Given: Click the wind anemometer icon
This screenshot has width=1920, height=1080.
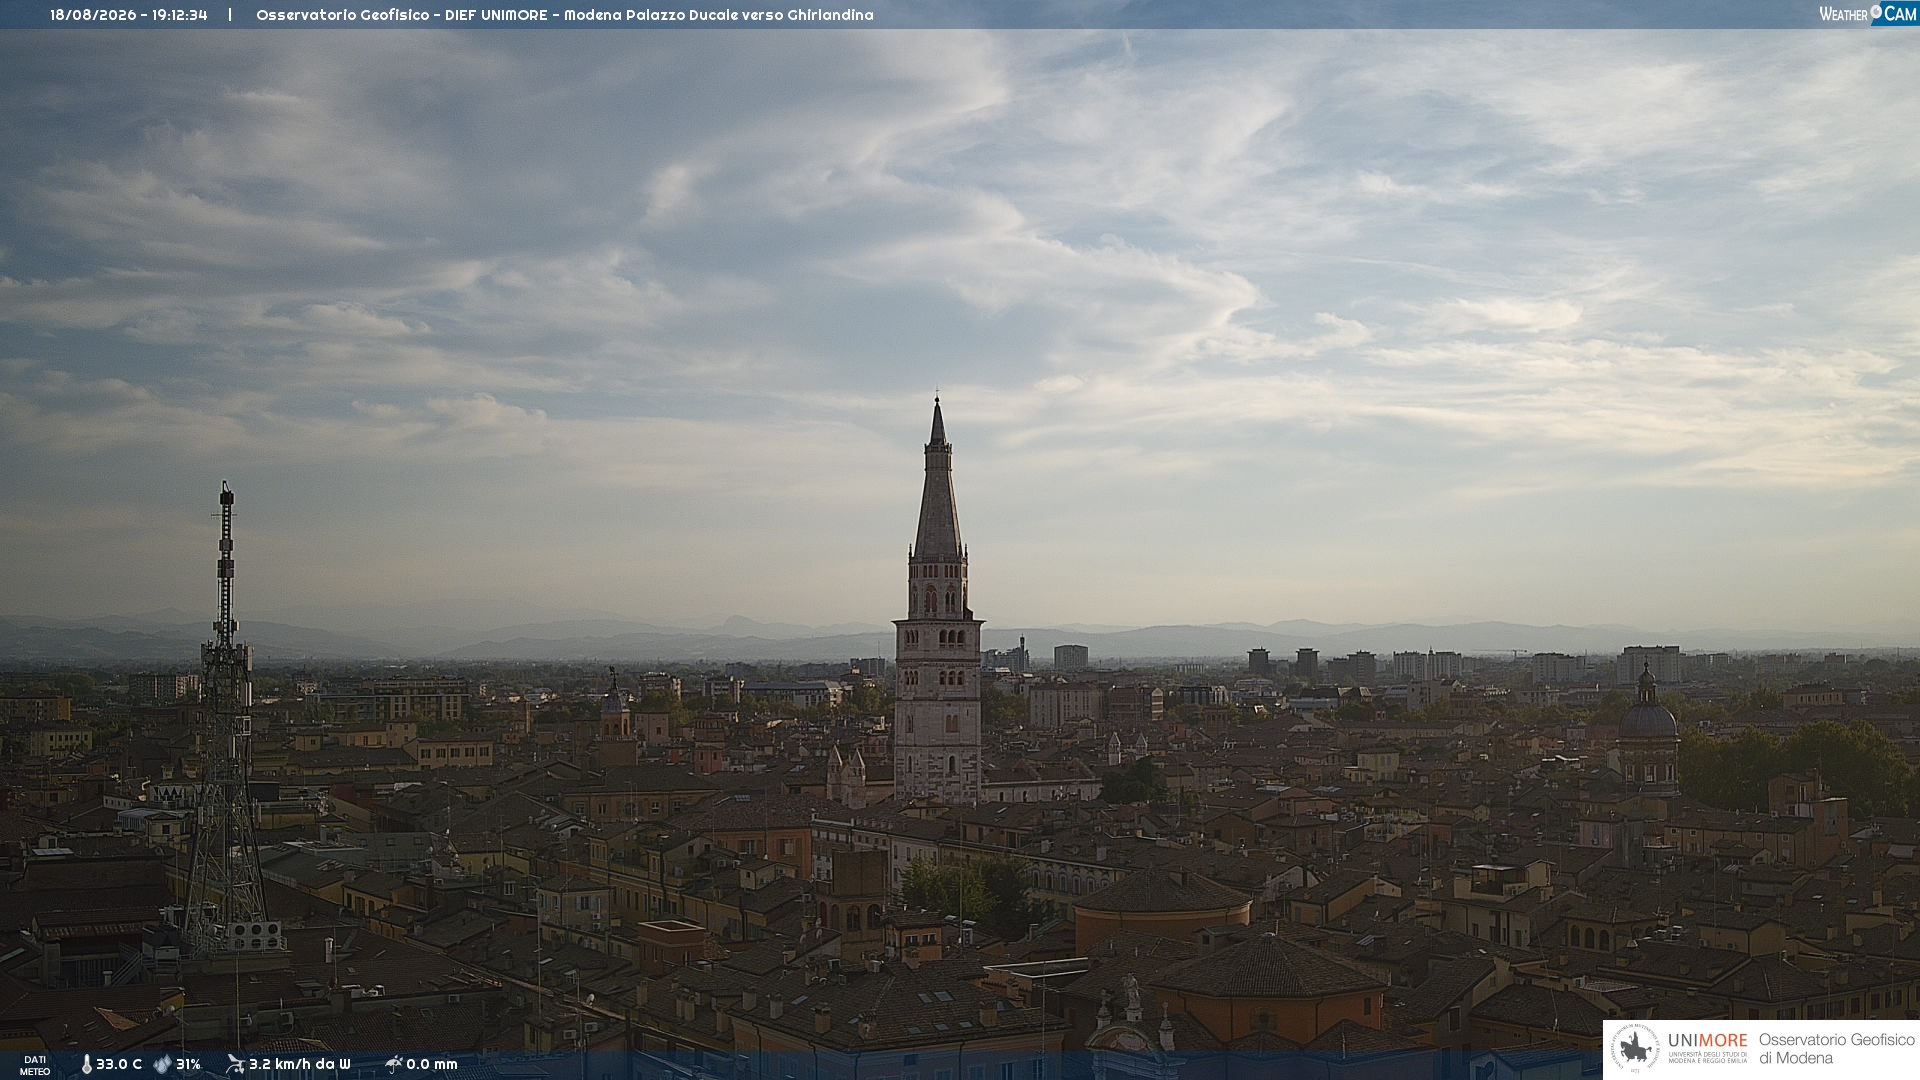Looking at the screenshot, I should coord(235,1064).
